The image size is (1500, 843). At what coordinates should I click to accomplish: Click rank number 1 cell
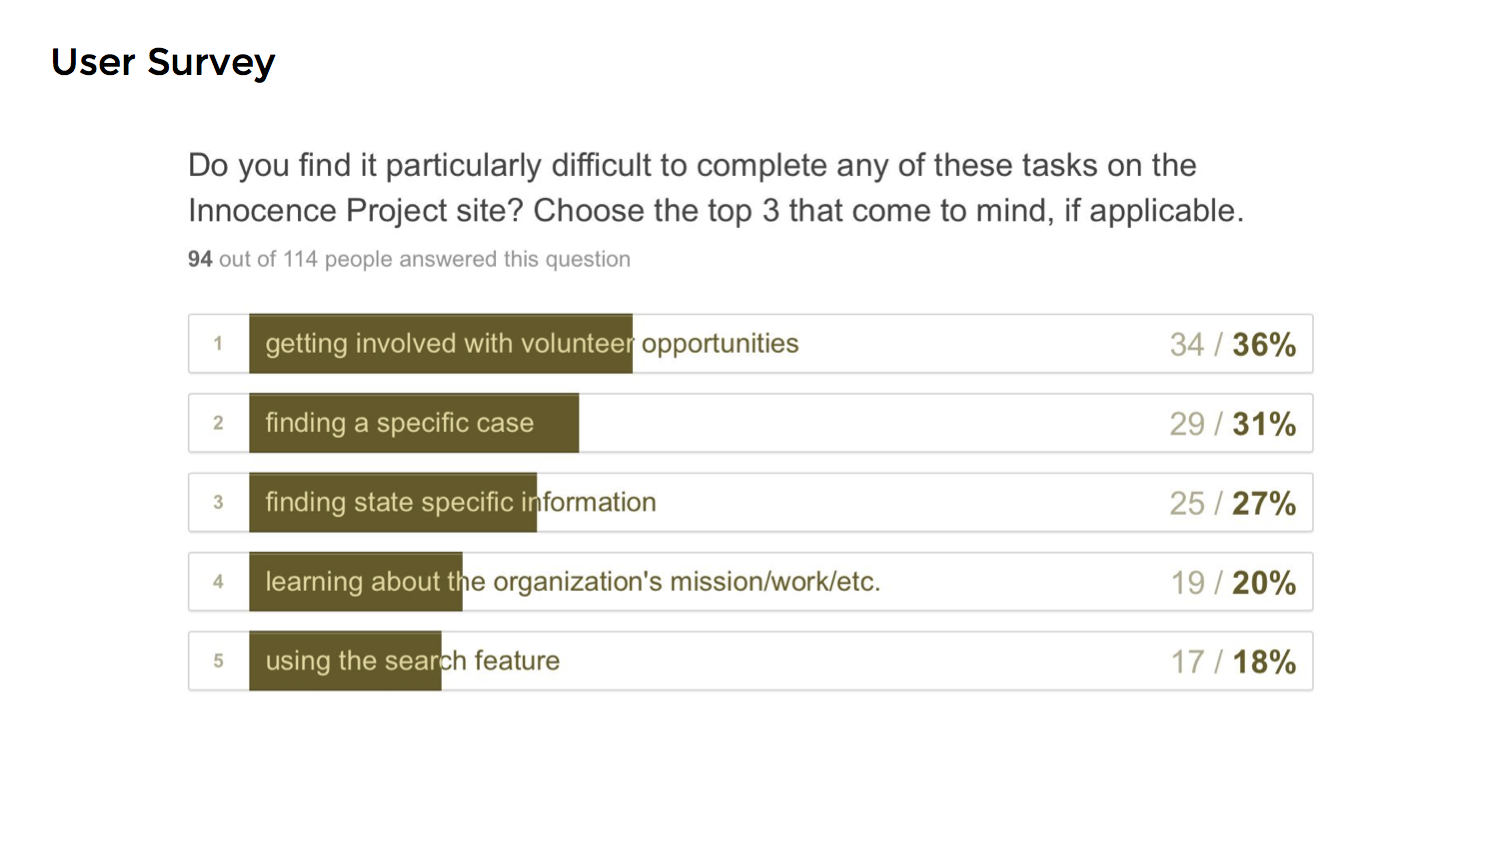[x=219, y=344]
